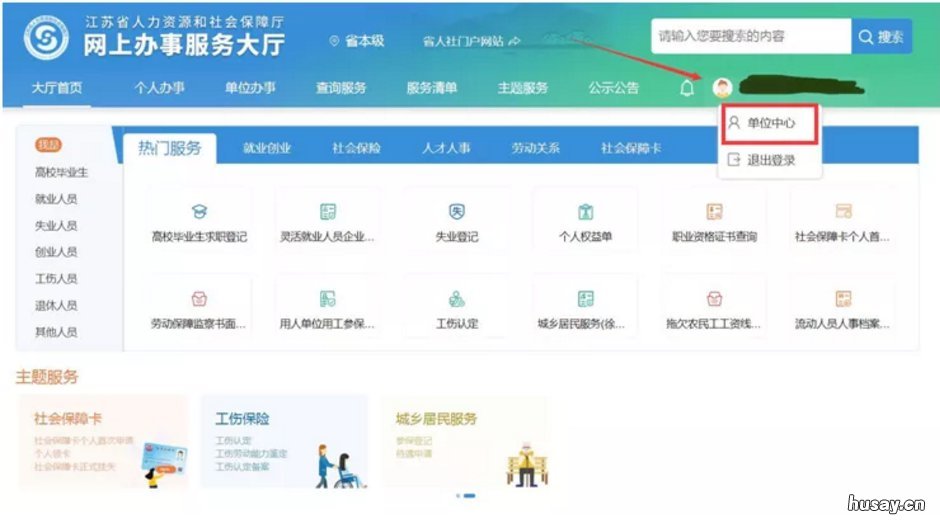Screen dimensions: 940x521
Task: Click the person icon beside 单位中心
Action: click(734, 123)
